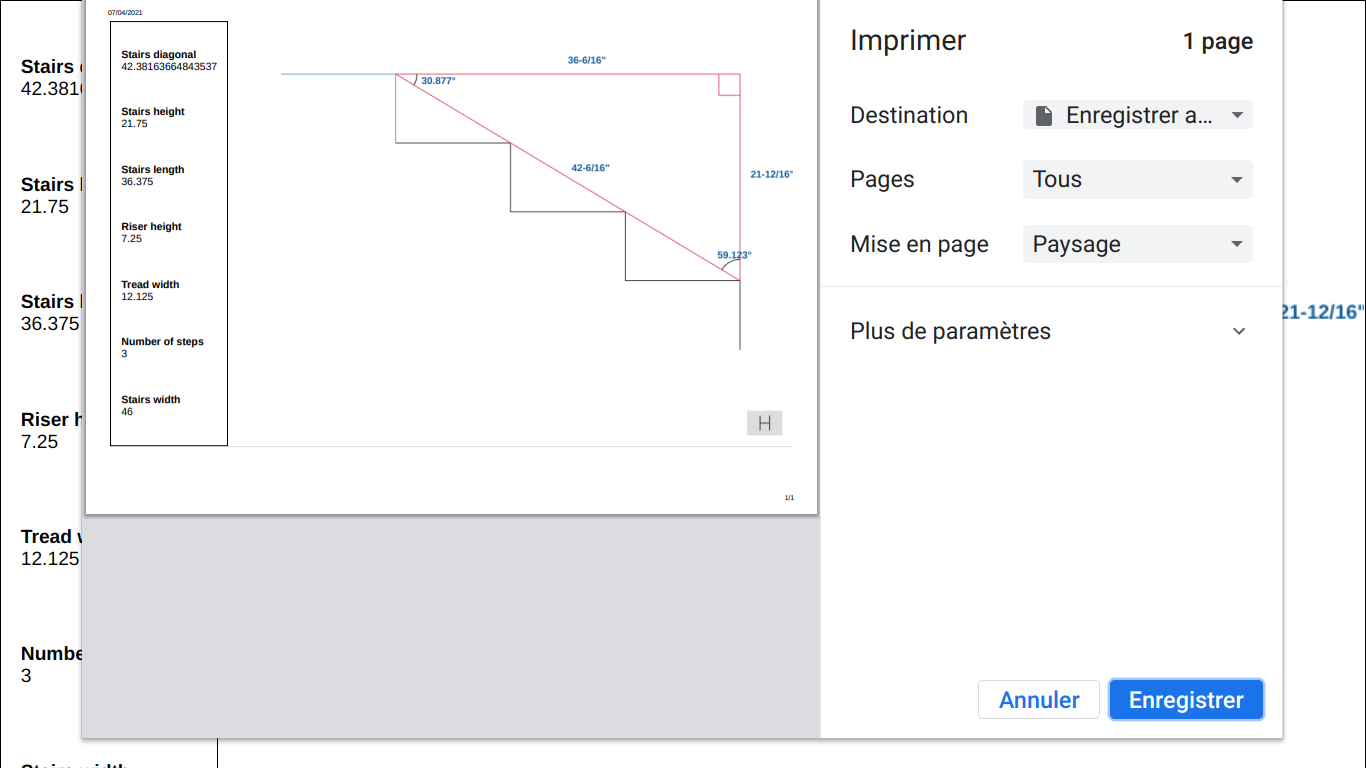The width and height of the screenshot is (1366, 768).
Task: Click the red right-angle marker in diagram
Action: (x=729, y=85)
